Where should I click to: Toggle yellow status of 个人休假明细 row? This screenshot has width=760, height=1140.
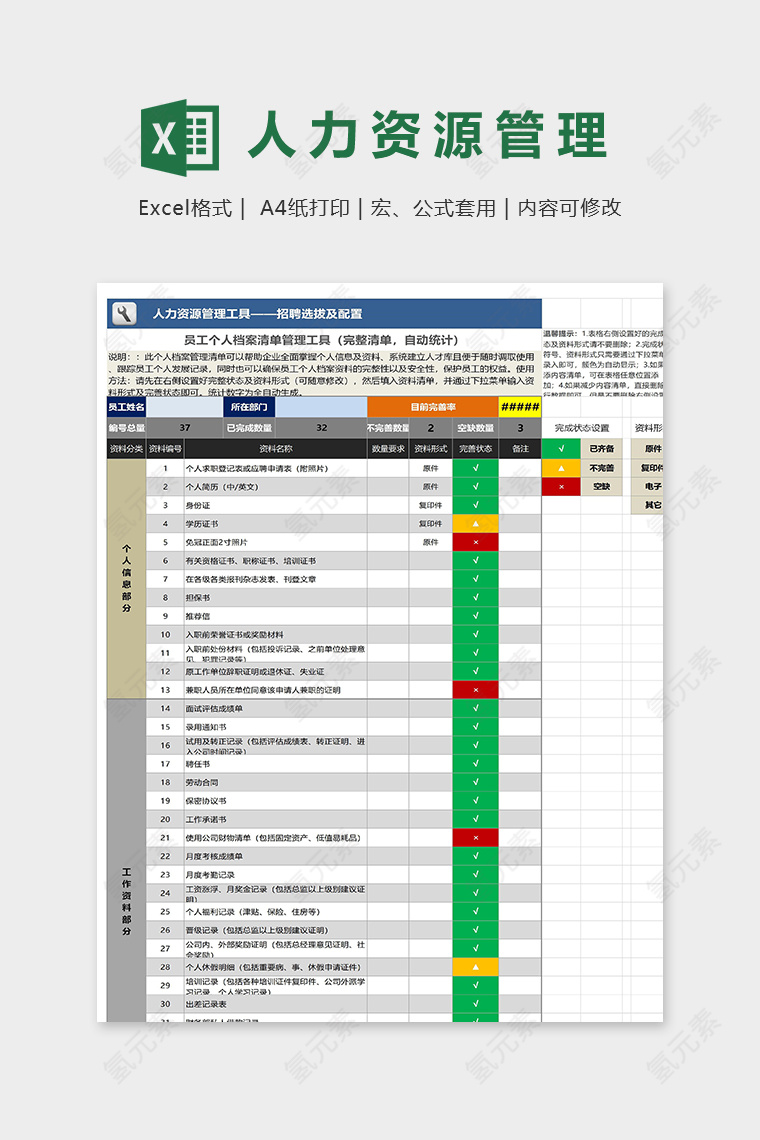(x=476, y=967)
